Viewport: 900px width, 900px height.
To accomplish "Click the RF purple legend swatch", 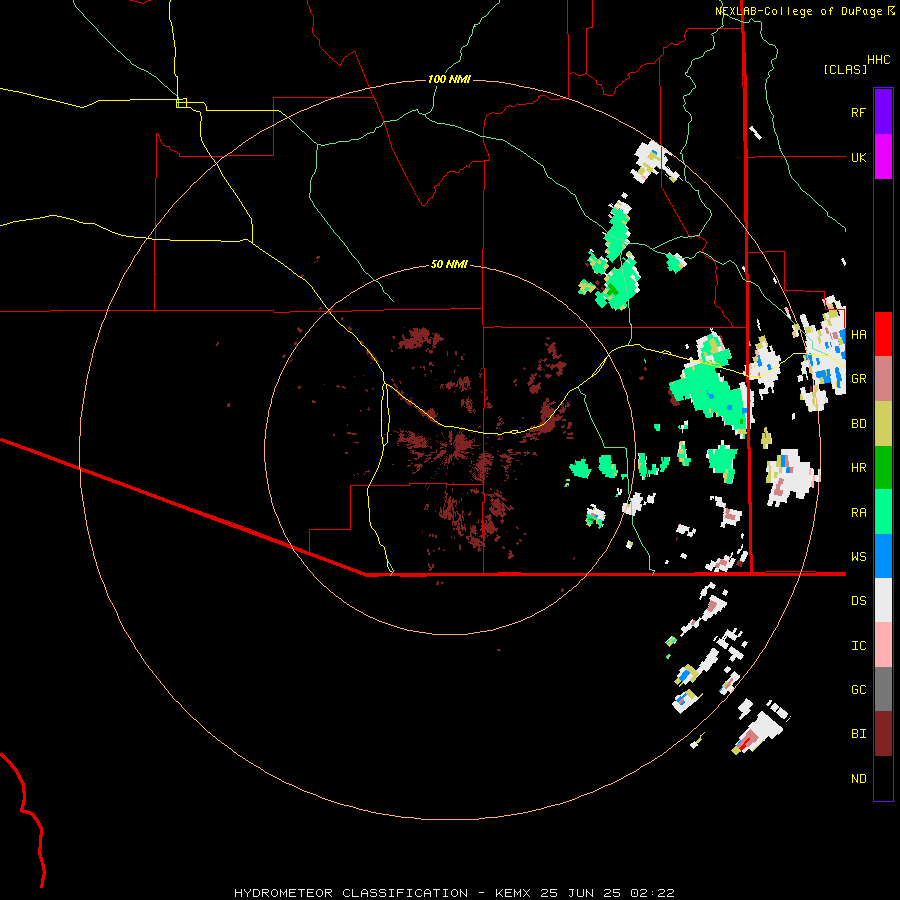I will click(883, 112).
